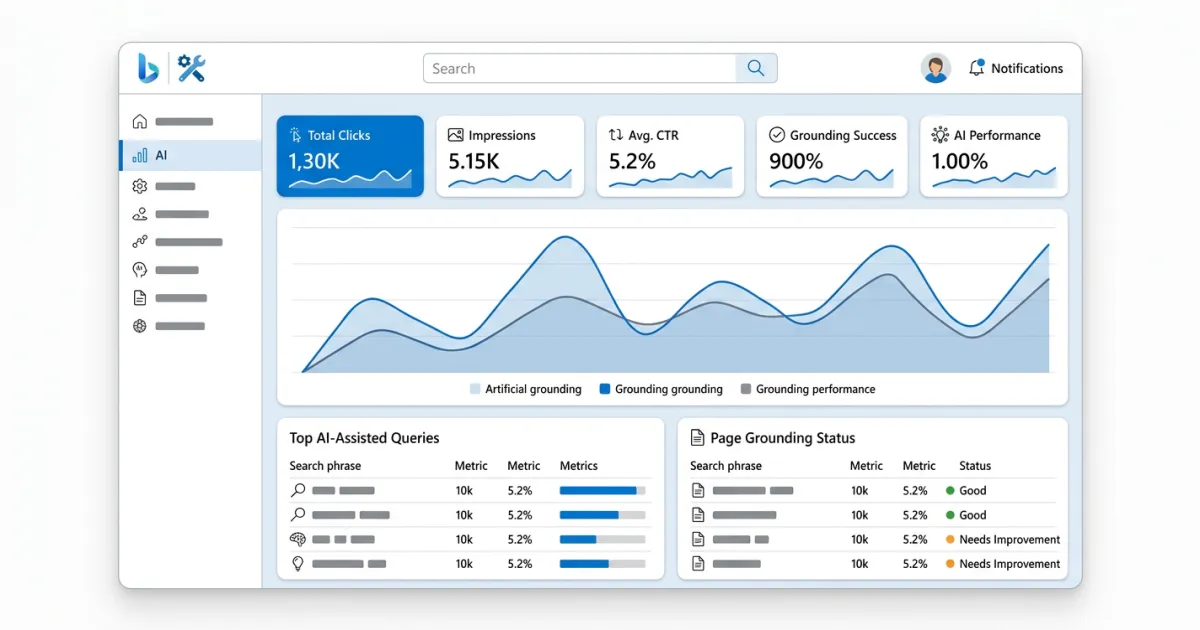The width and height of the screenshot is (1200, 630).
Task: Click the metrics bar in the lightbulb row
Action: (602, 564)
